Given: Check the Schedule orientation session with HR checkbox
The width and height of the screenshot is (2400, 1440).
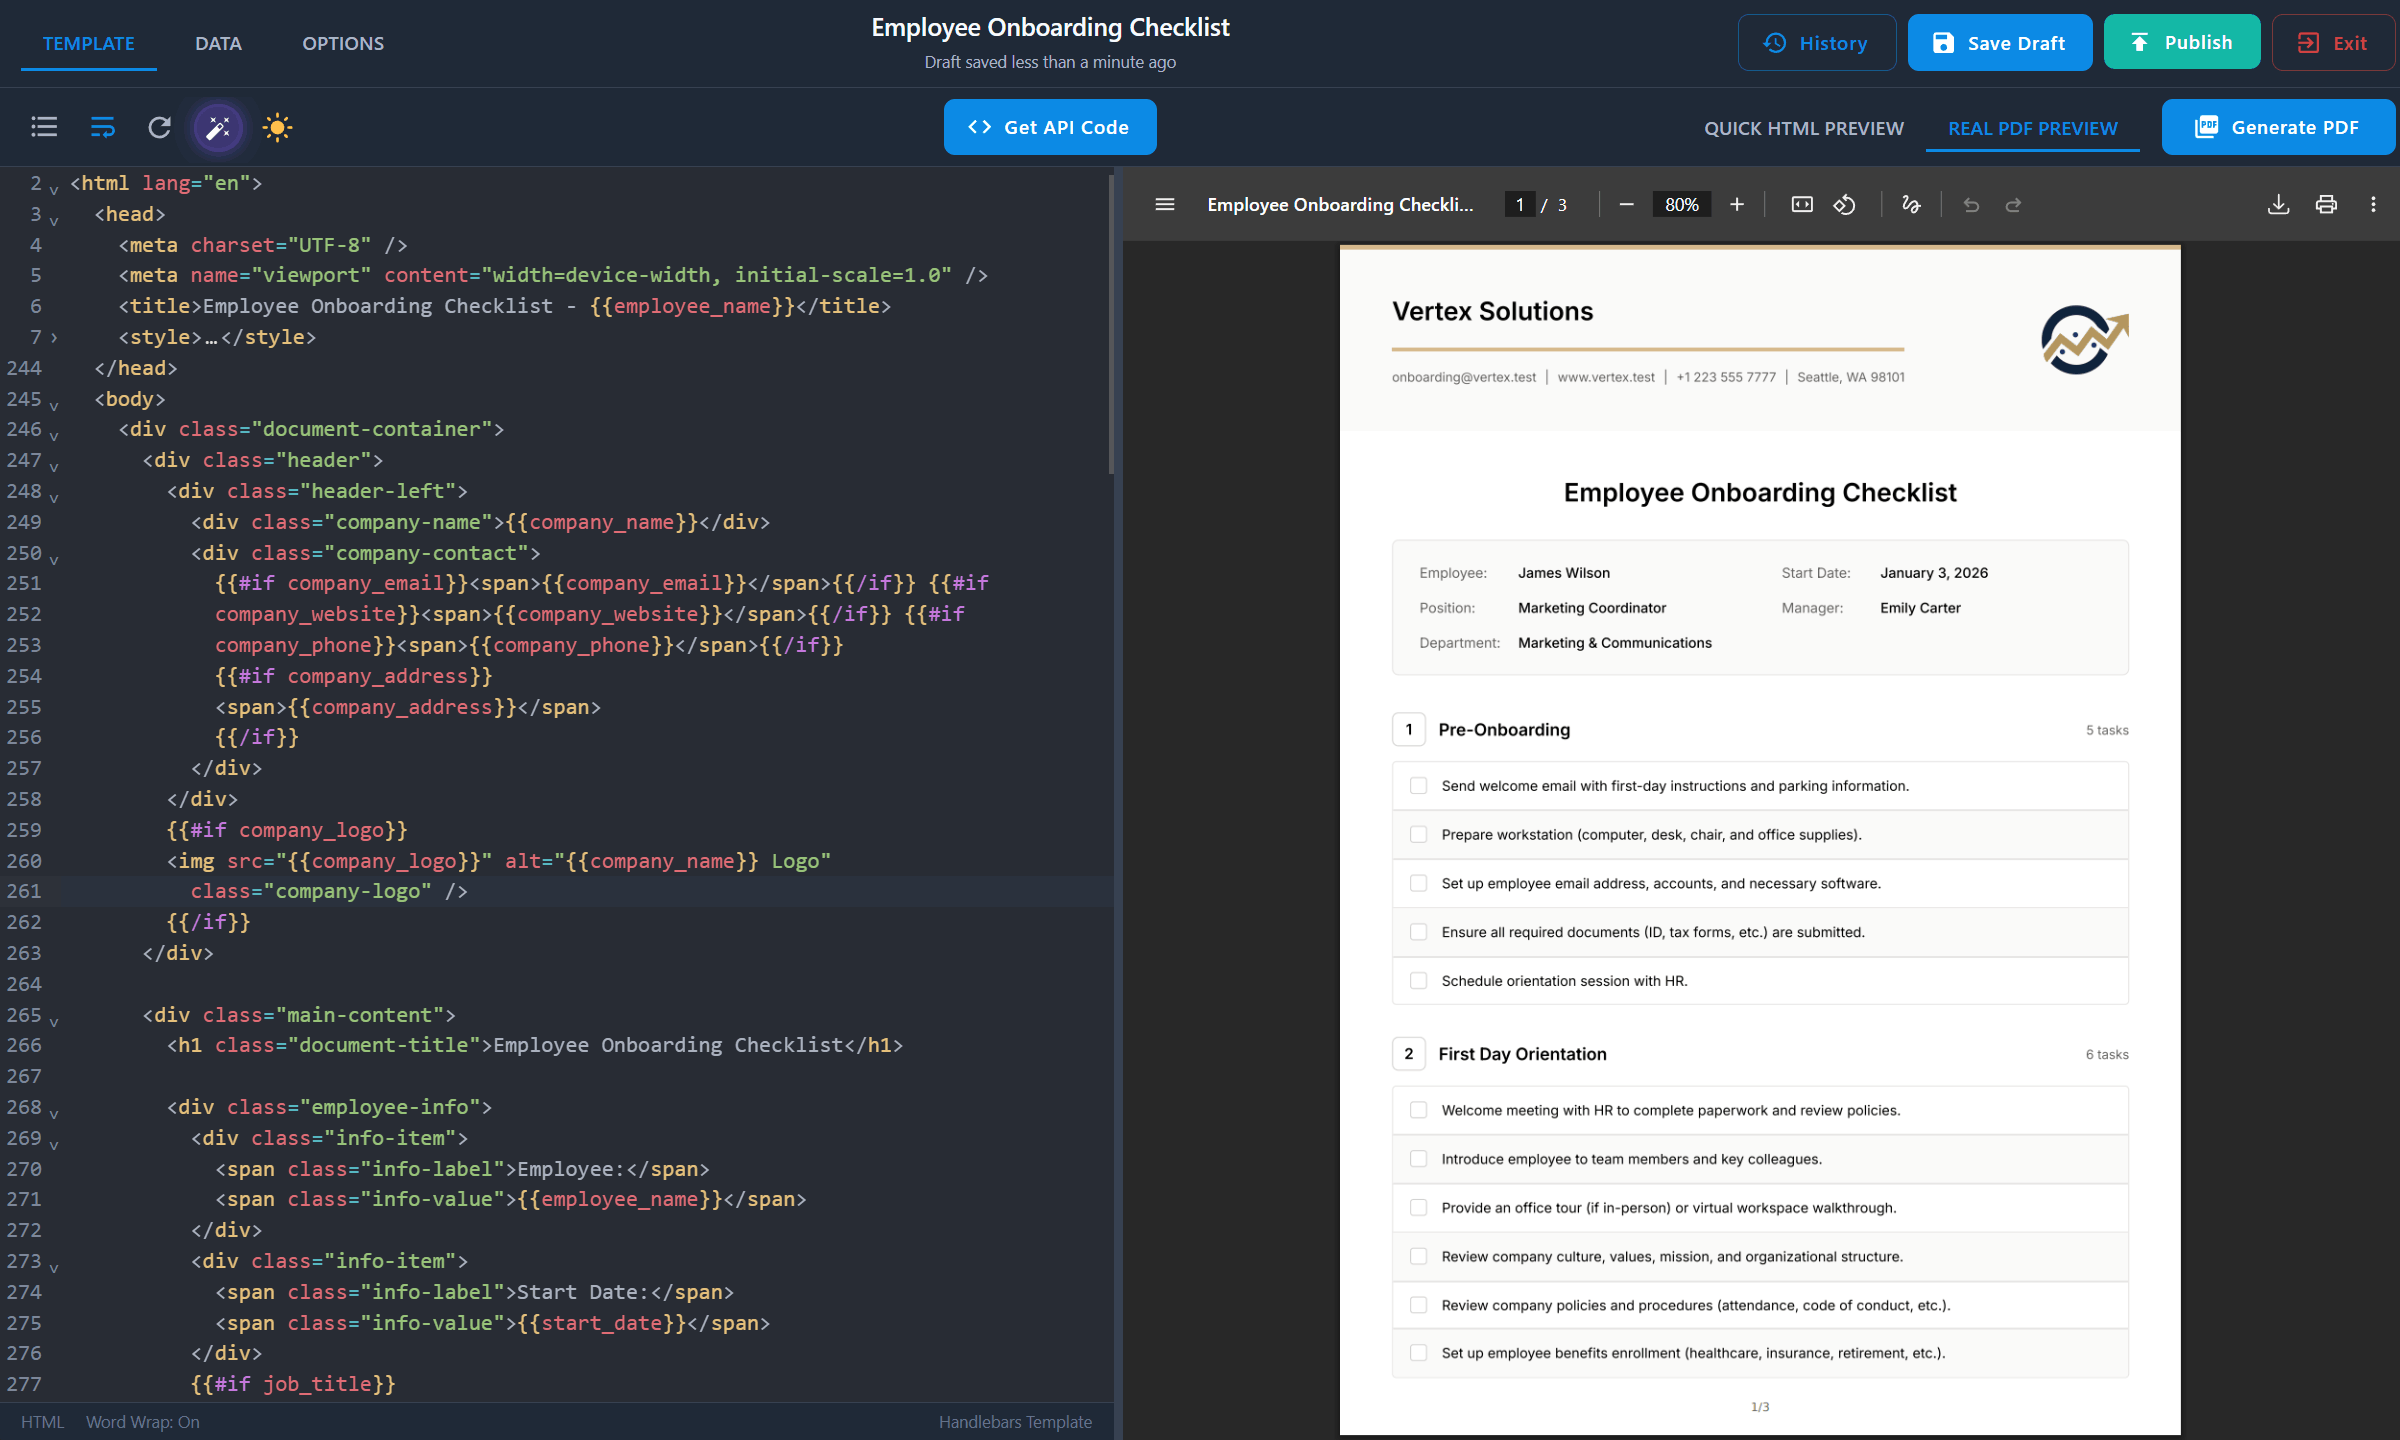Looking at the screenshot, I should point(1418,981).
